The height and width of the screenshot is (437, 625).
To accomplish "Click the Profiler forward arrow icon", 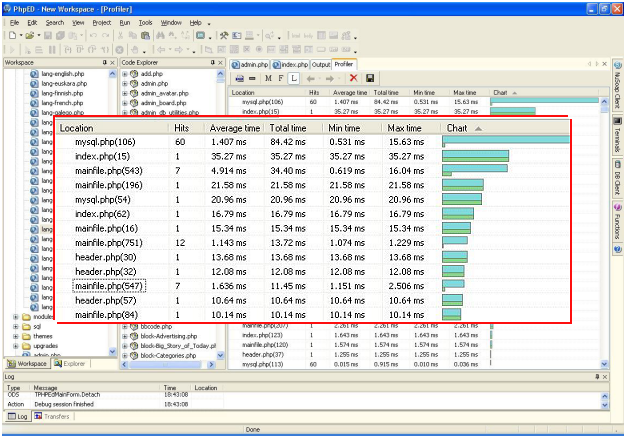I will (330, 79).
